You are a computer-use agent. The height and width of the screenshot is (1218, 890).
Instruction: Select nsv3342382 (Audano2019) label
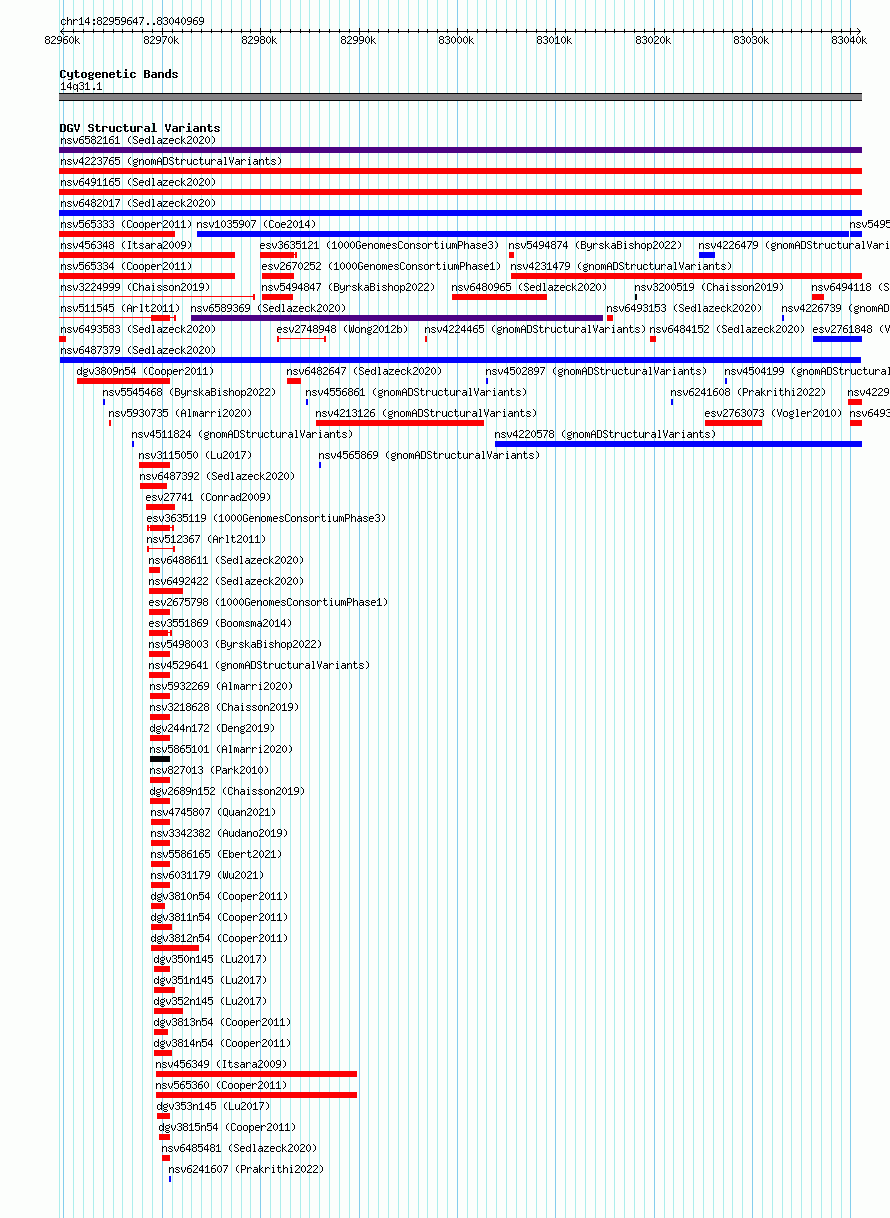(219, 833)
